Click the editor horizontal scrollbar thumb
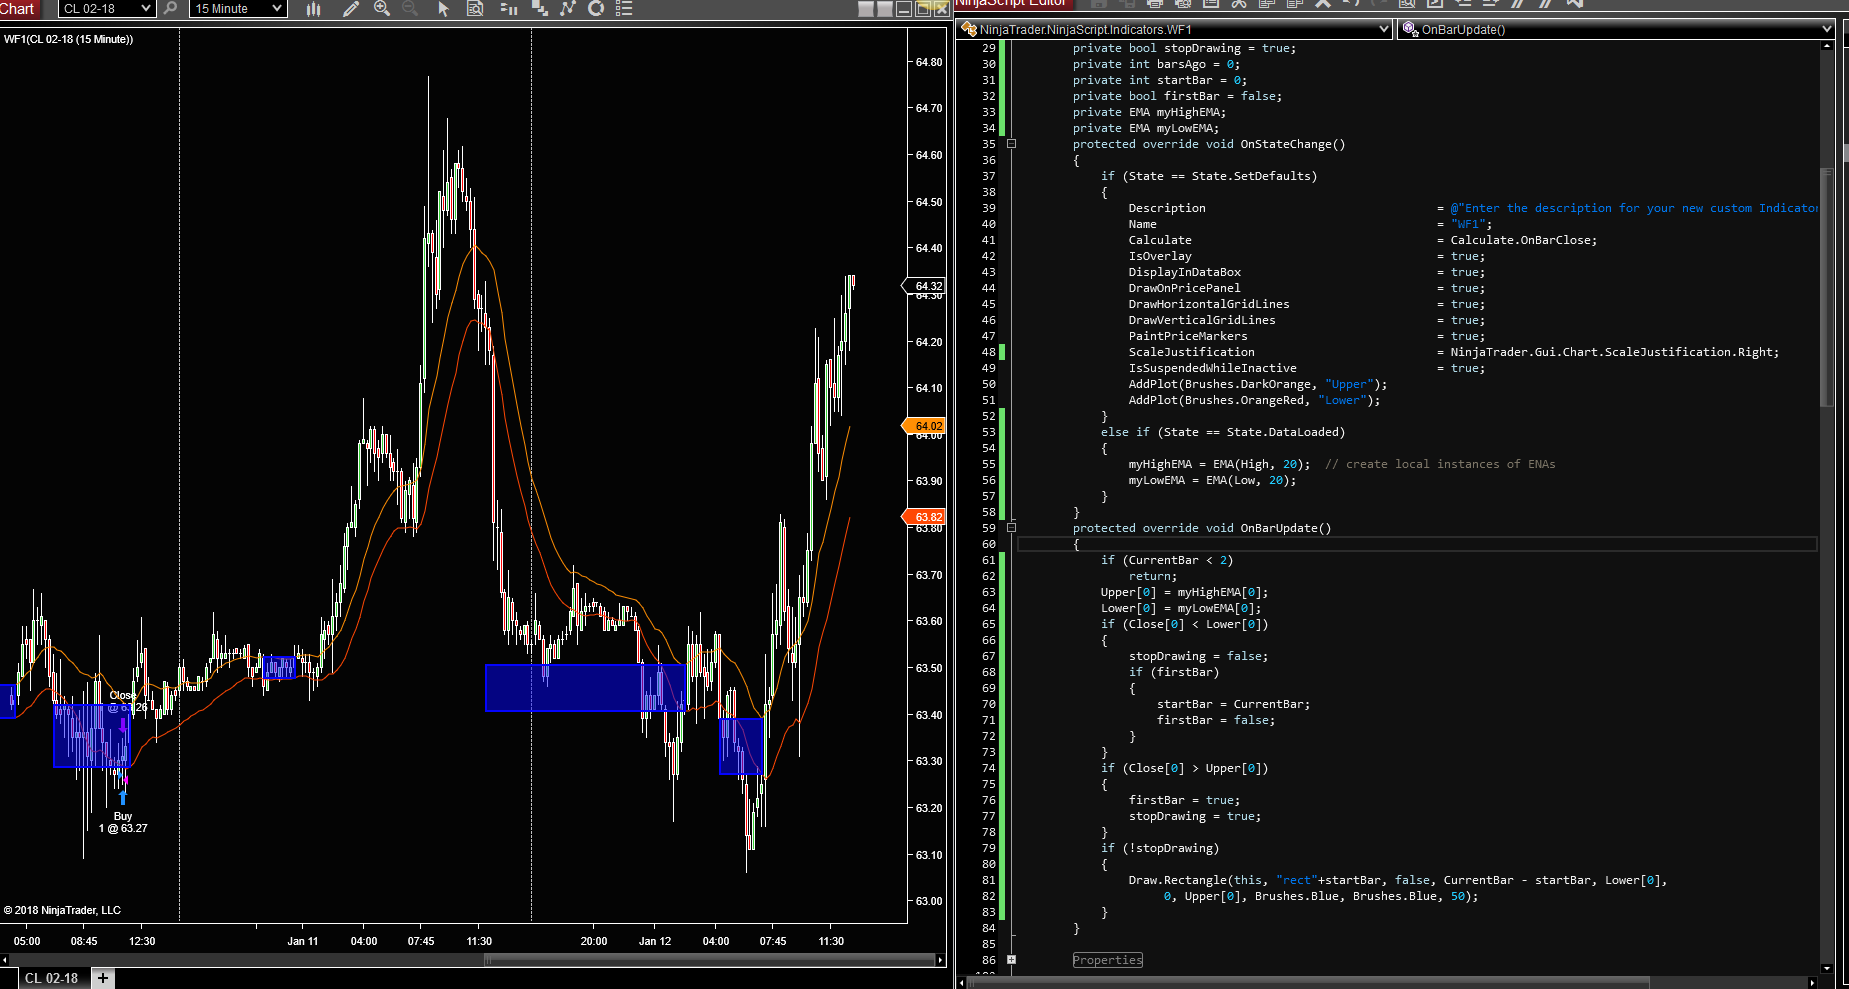1849x989 pixels. 1309,983
